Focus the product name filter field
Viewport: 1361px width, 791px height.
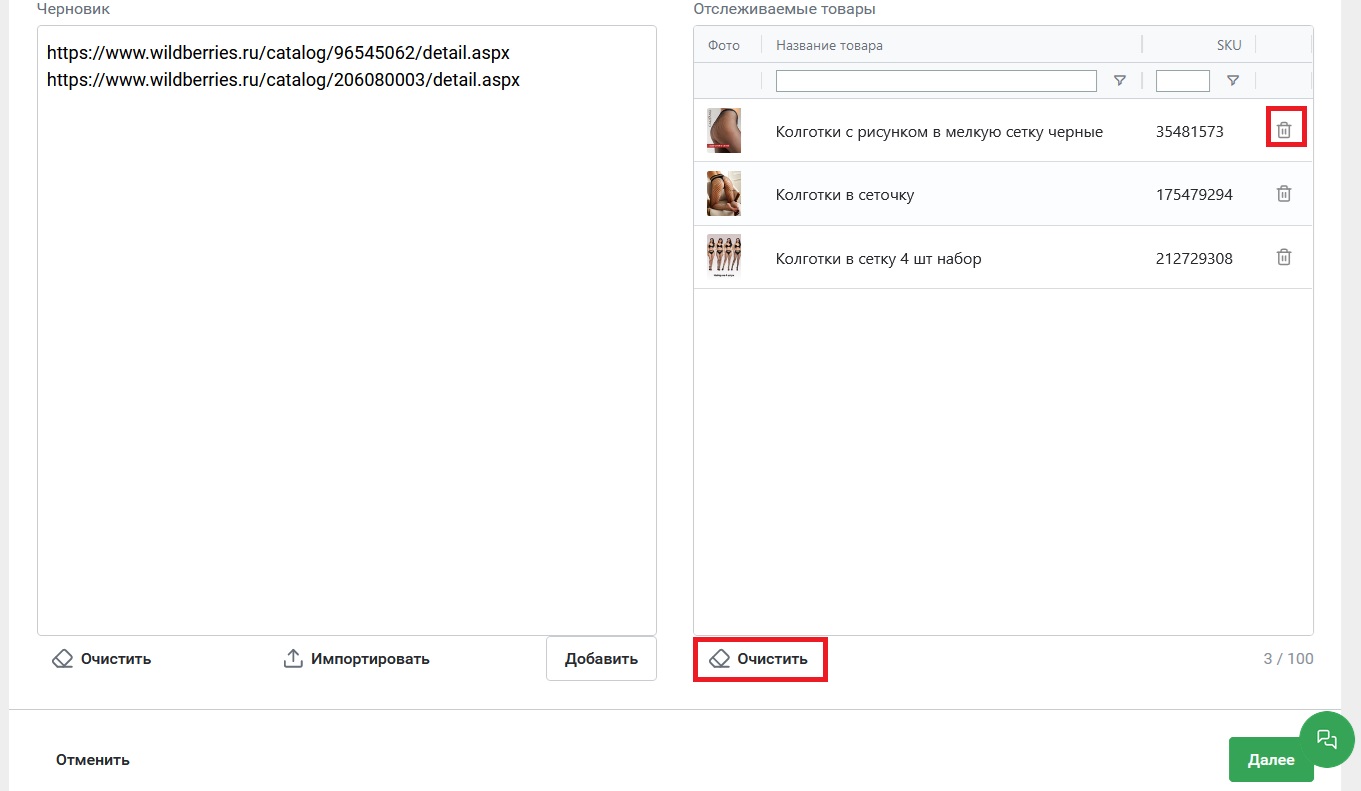[x=936, y=81]
